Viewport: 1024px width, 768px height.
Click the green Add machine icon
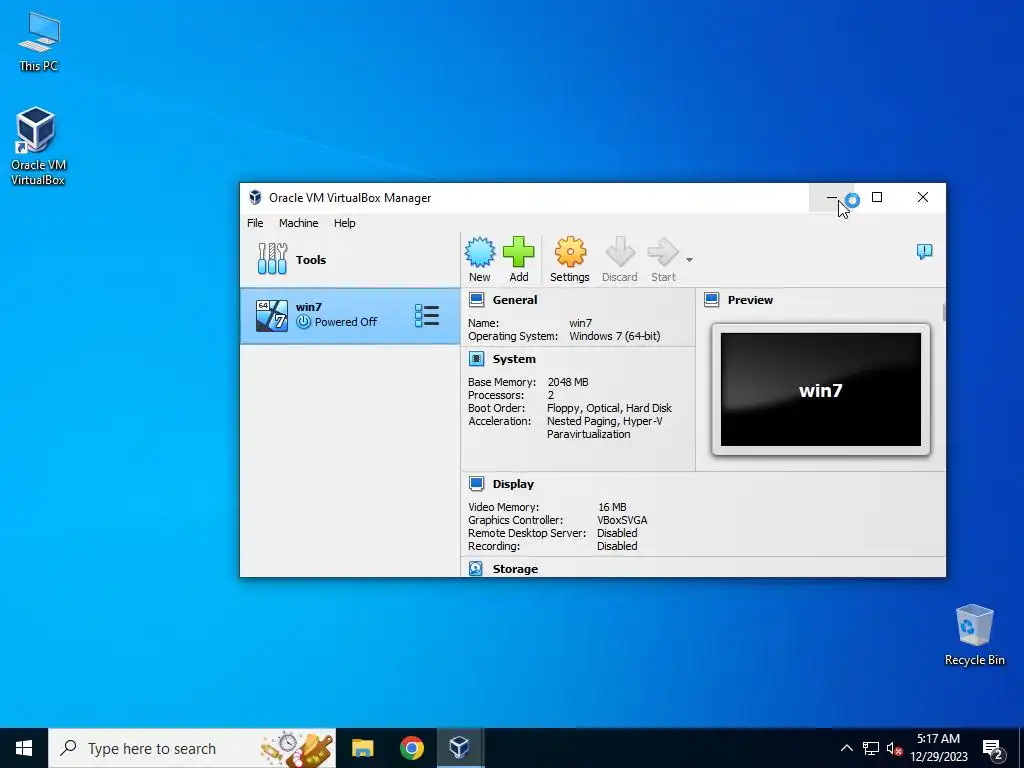[519, 252]
